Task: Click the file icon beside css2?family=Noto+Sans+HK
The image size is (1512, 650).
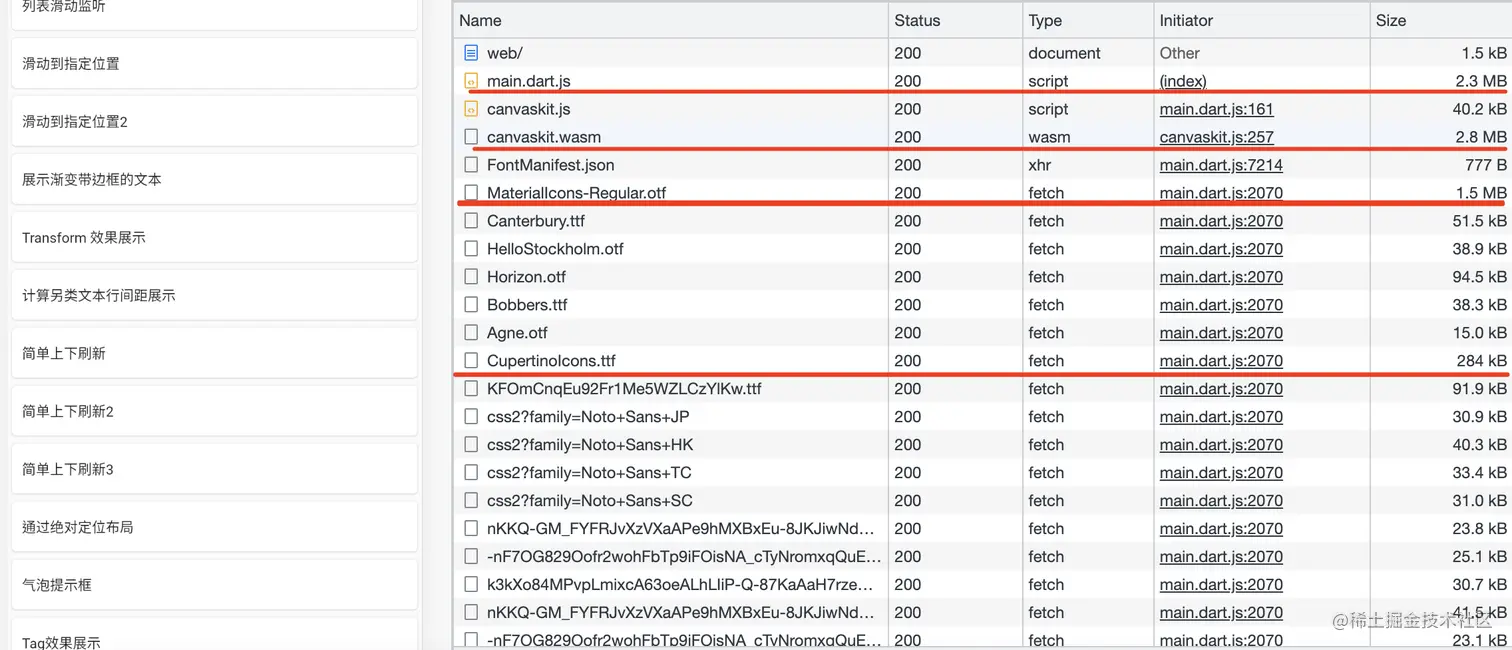Action: click(x=471, y=445)
